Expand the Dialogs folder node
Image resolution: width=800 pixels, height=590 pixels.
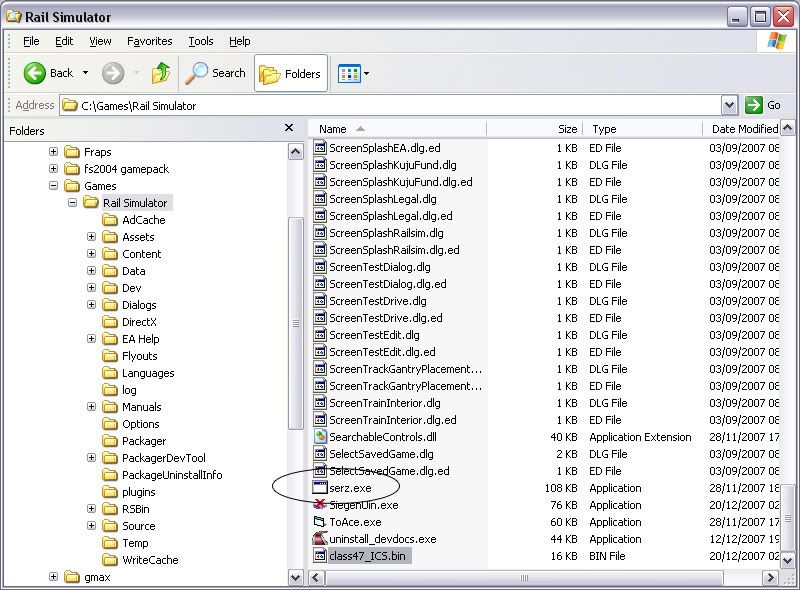coord(91,305)
